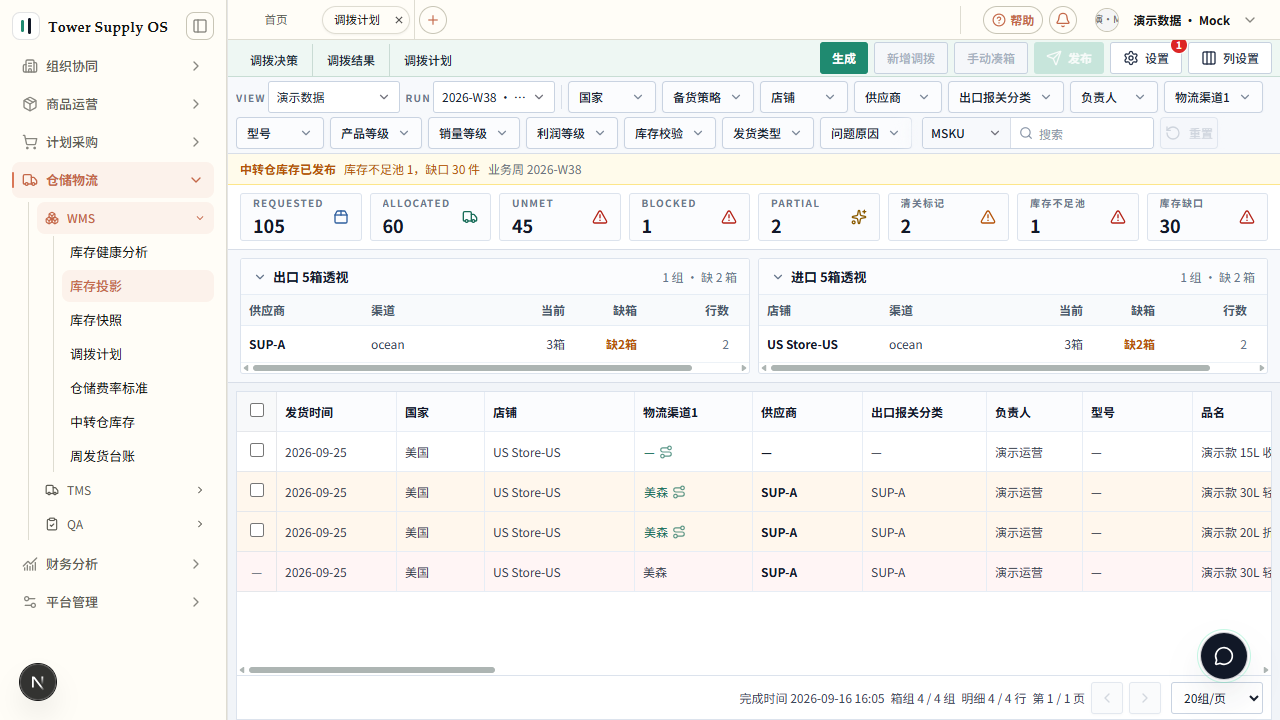1280x720 pixels.
Task: Open the RUN 2026-W38 dropdown
Action: tap(494, 97)
